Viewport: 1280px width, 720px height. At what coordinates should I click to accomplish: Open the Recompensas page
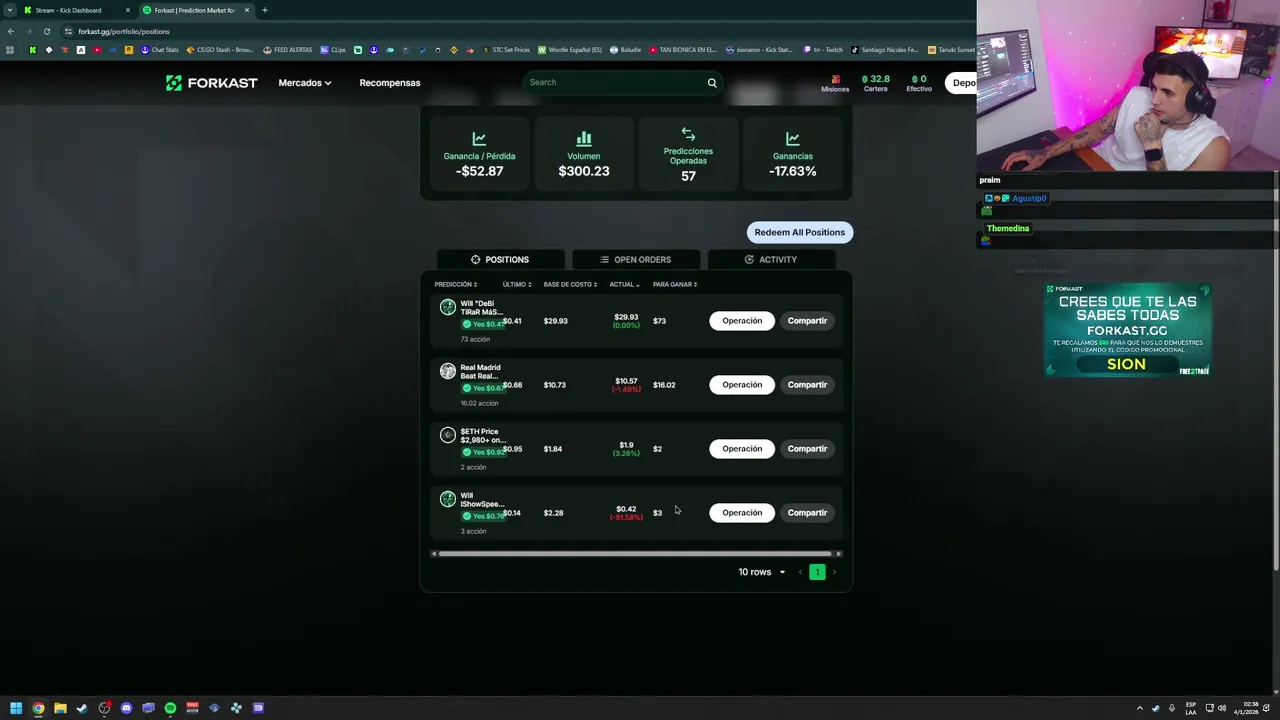pos(389,83)
